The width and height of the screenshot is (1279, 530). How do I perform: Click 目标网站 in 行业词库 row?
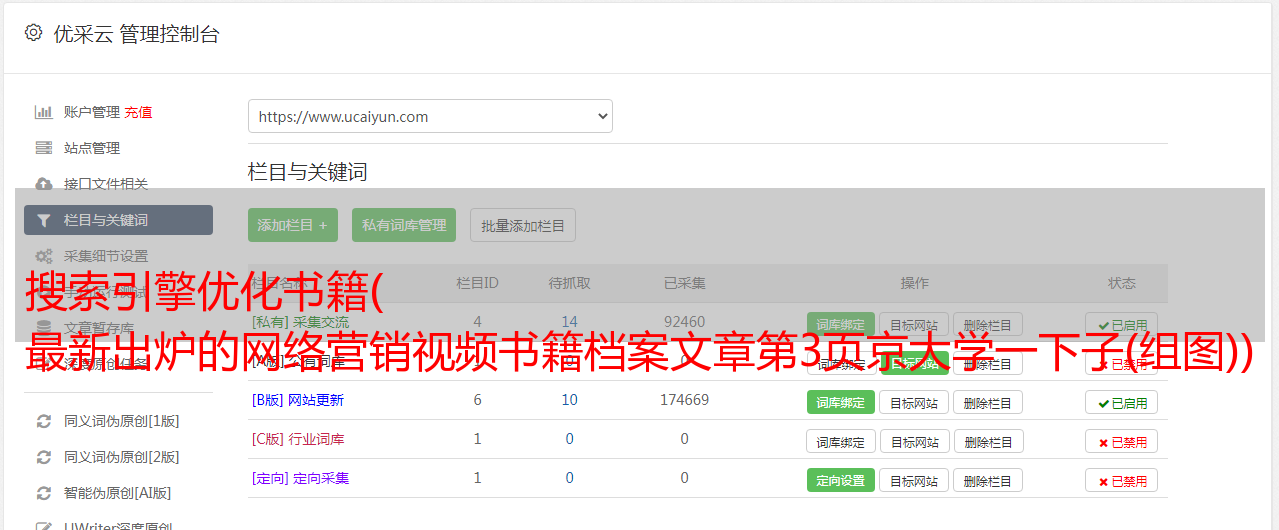tap(914, 441)
